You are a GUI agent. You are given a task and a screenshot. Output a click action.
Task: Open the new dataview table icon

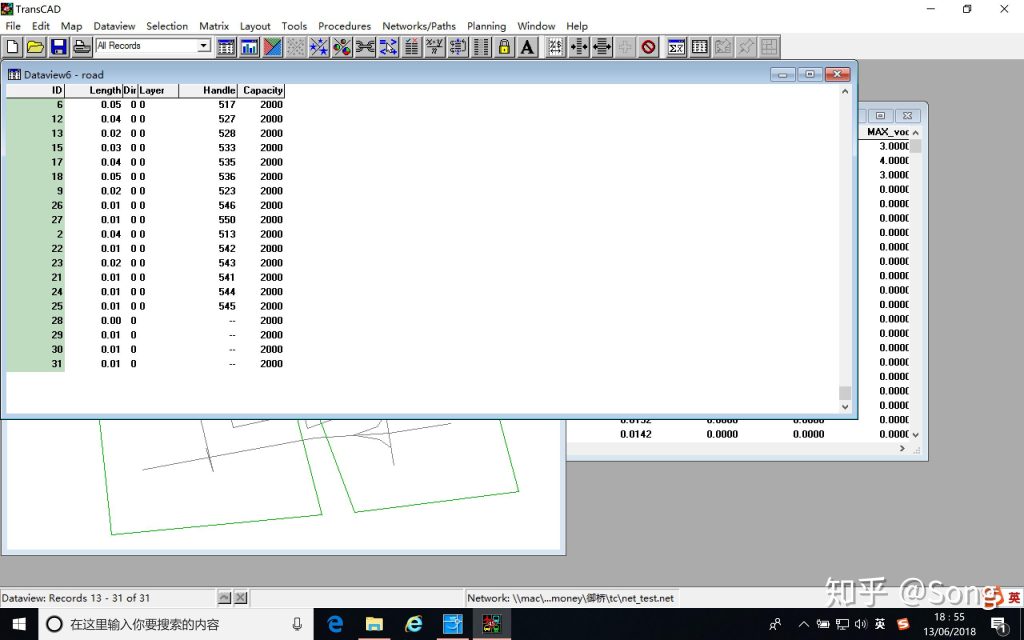point(226,46)
